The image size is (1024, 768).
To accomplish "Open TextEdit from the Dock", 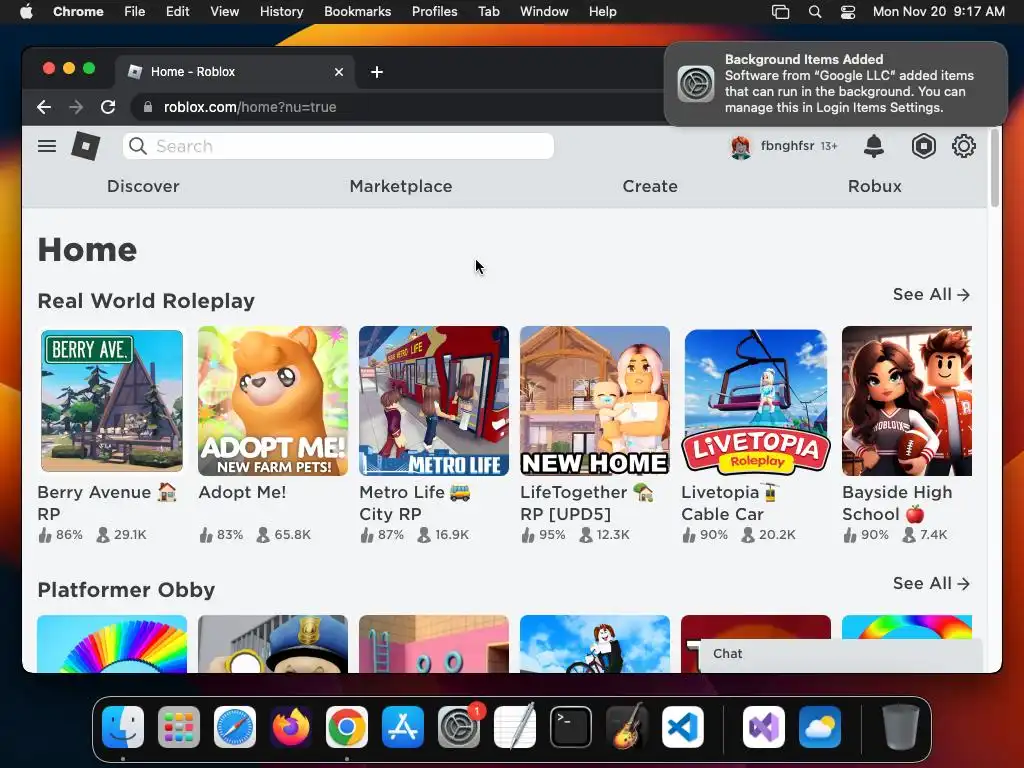I will (515, 727).
